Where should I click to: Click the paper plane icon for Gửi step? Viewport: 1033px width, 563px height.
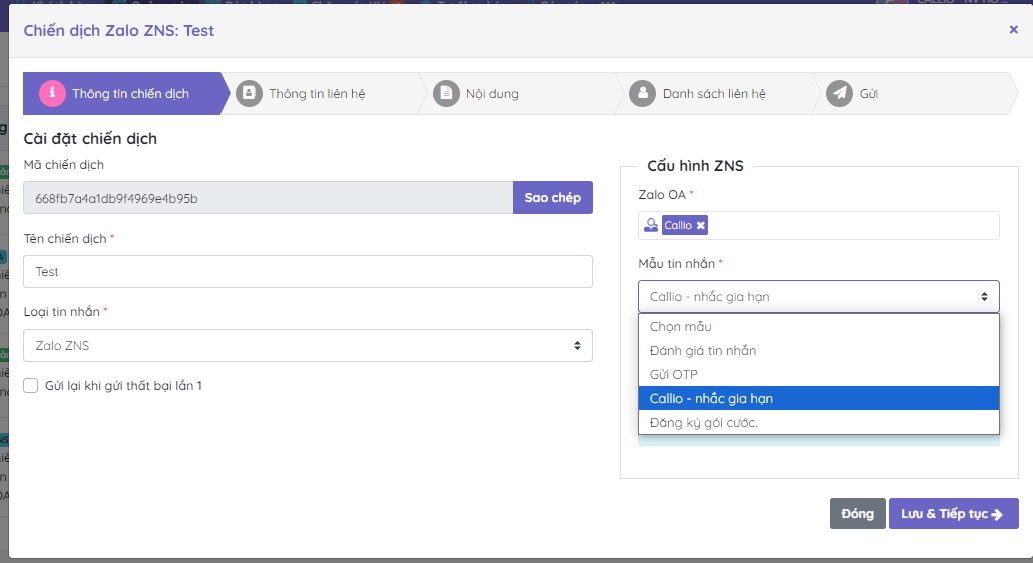839,94
